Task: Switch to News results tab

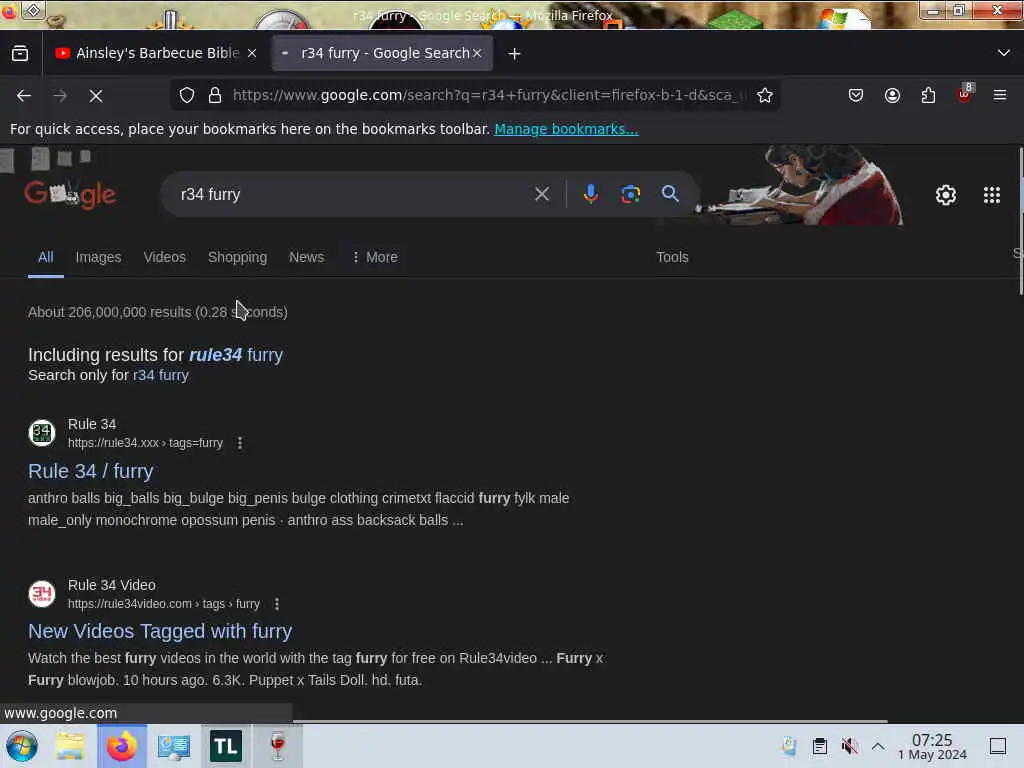Action: tap(306, 257)
